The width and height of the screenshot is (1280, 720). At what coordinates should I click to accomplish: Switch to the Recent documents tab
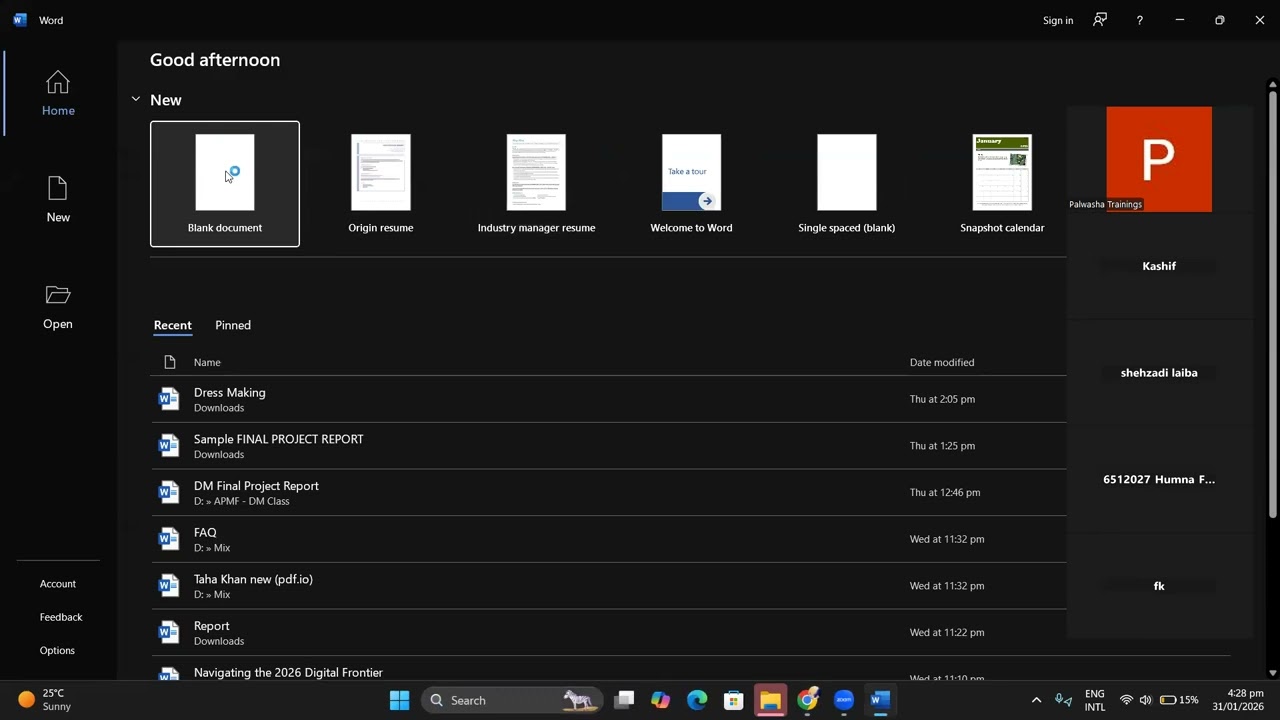172,325
